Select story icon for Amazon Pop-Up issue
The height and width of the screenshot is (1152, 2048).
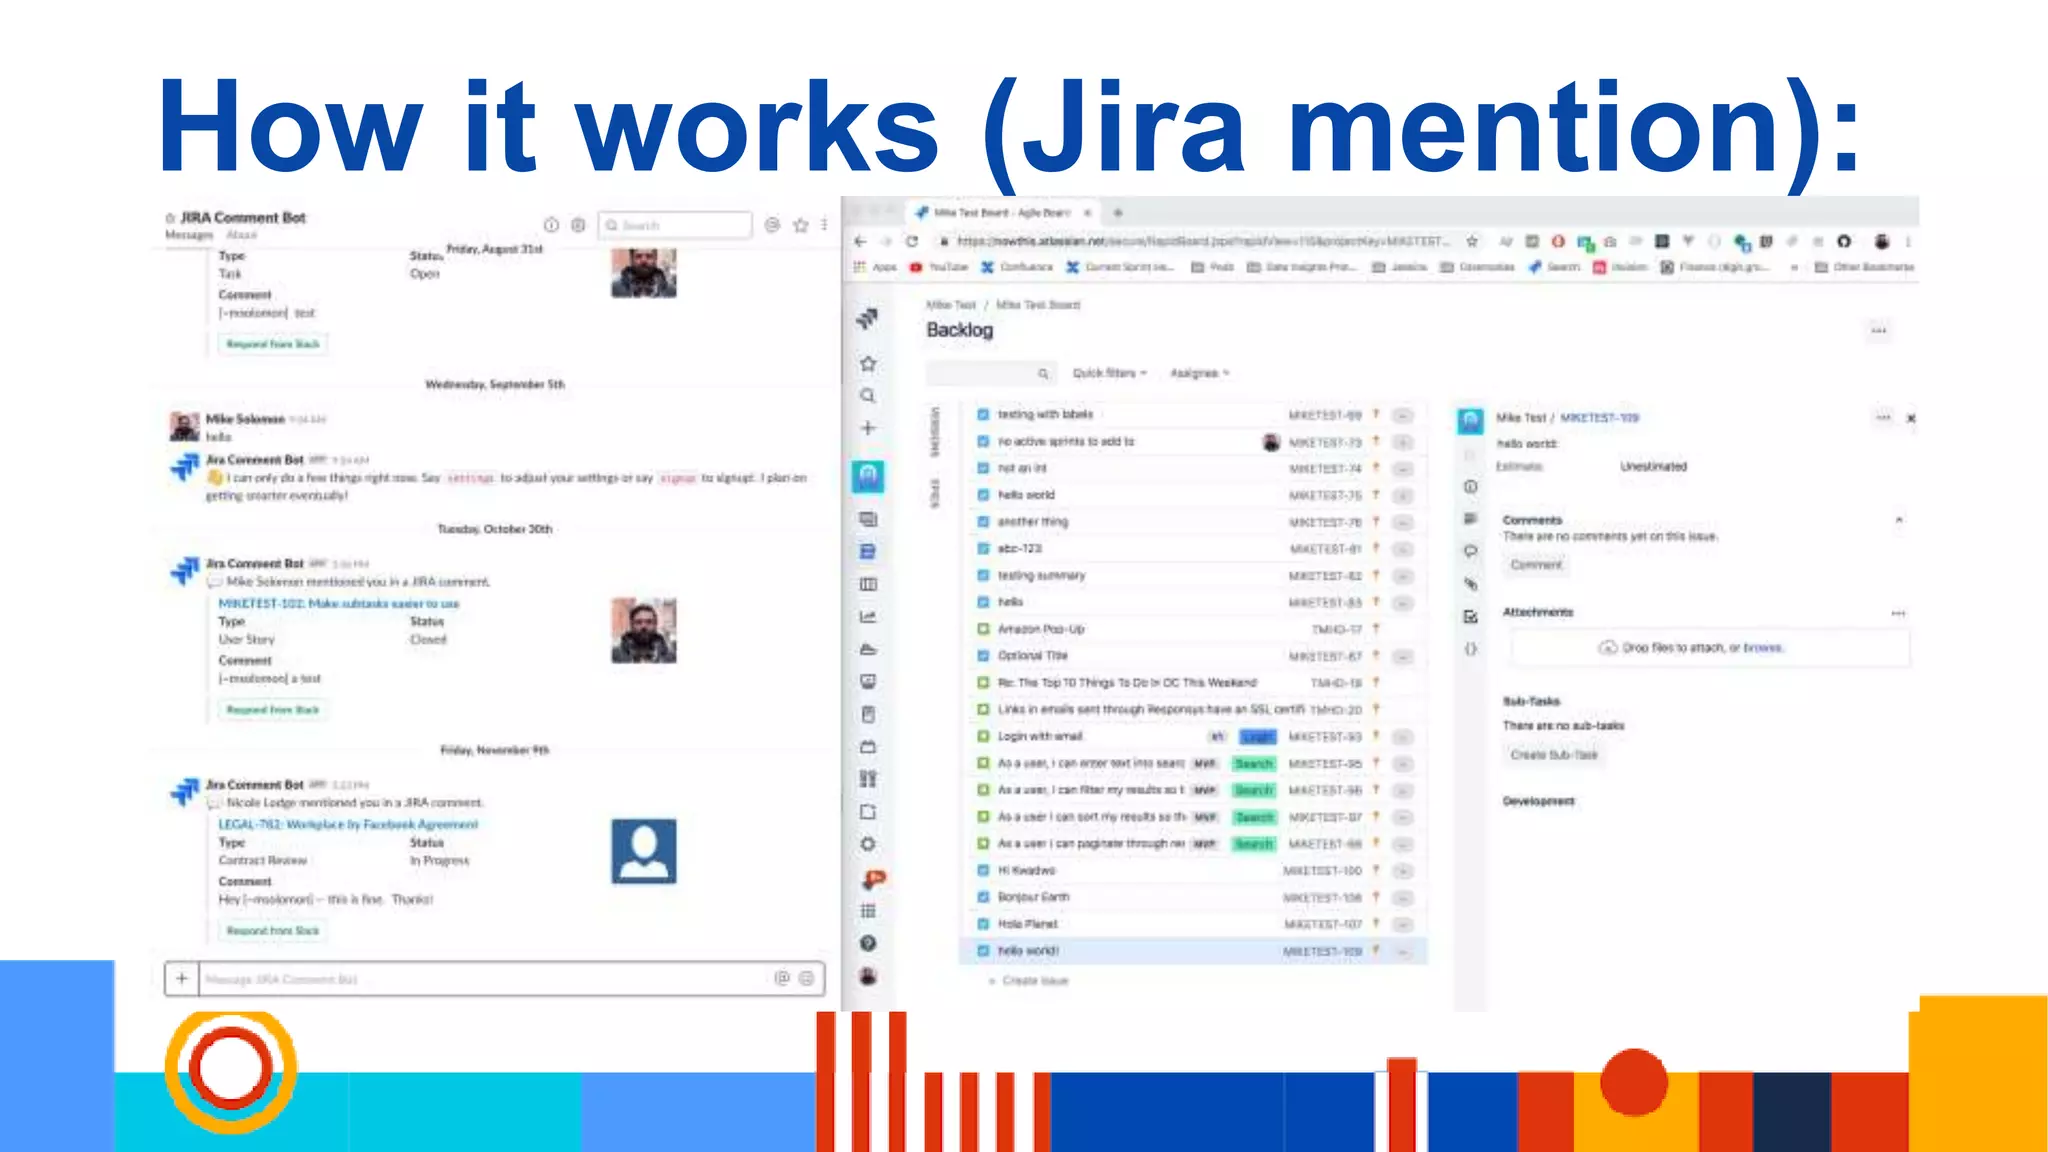pyautogui.click(x=983, y=629)
